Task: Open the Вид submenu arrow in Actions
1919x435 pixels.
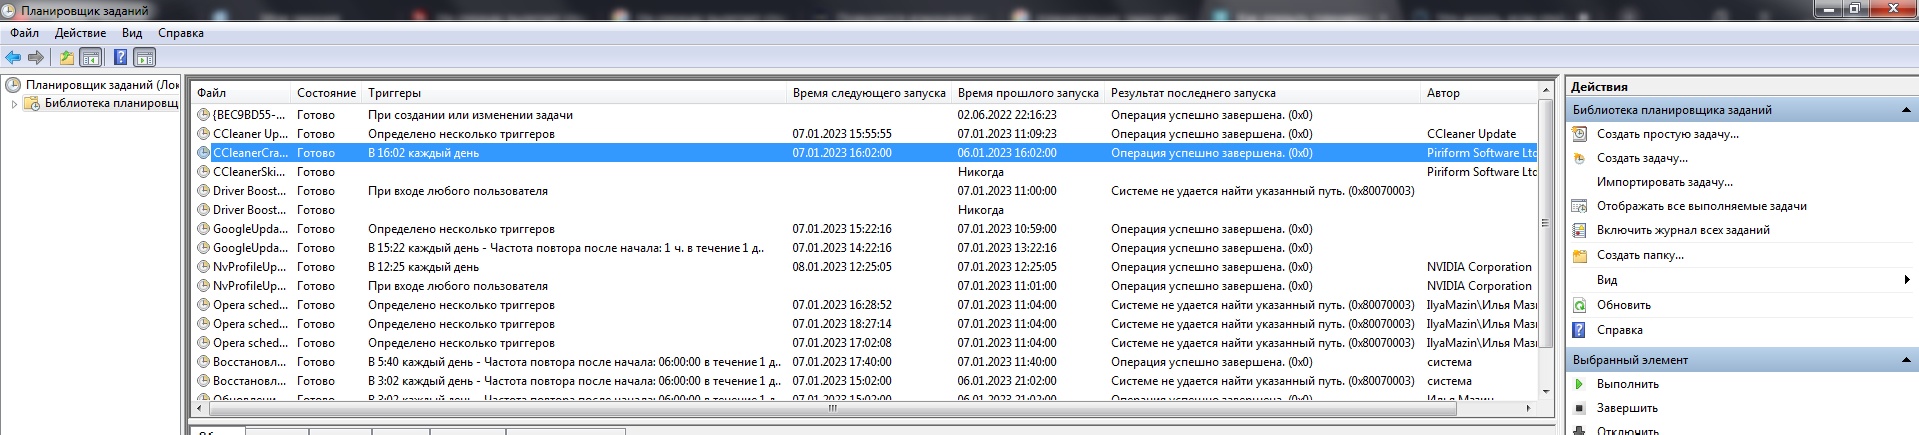Action: click(1908, 280)
